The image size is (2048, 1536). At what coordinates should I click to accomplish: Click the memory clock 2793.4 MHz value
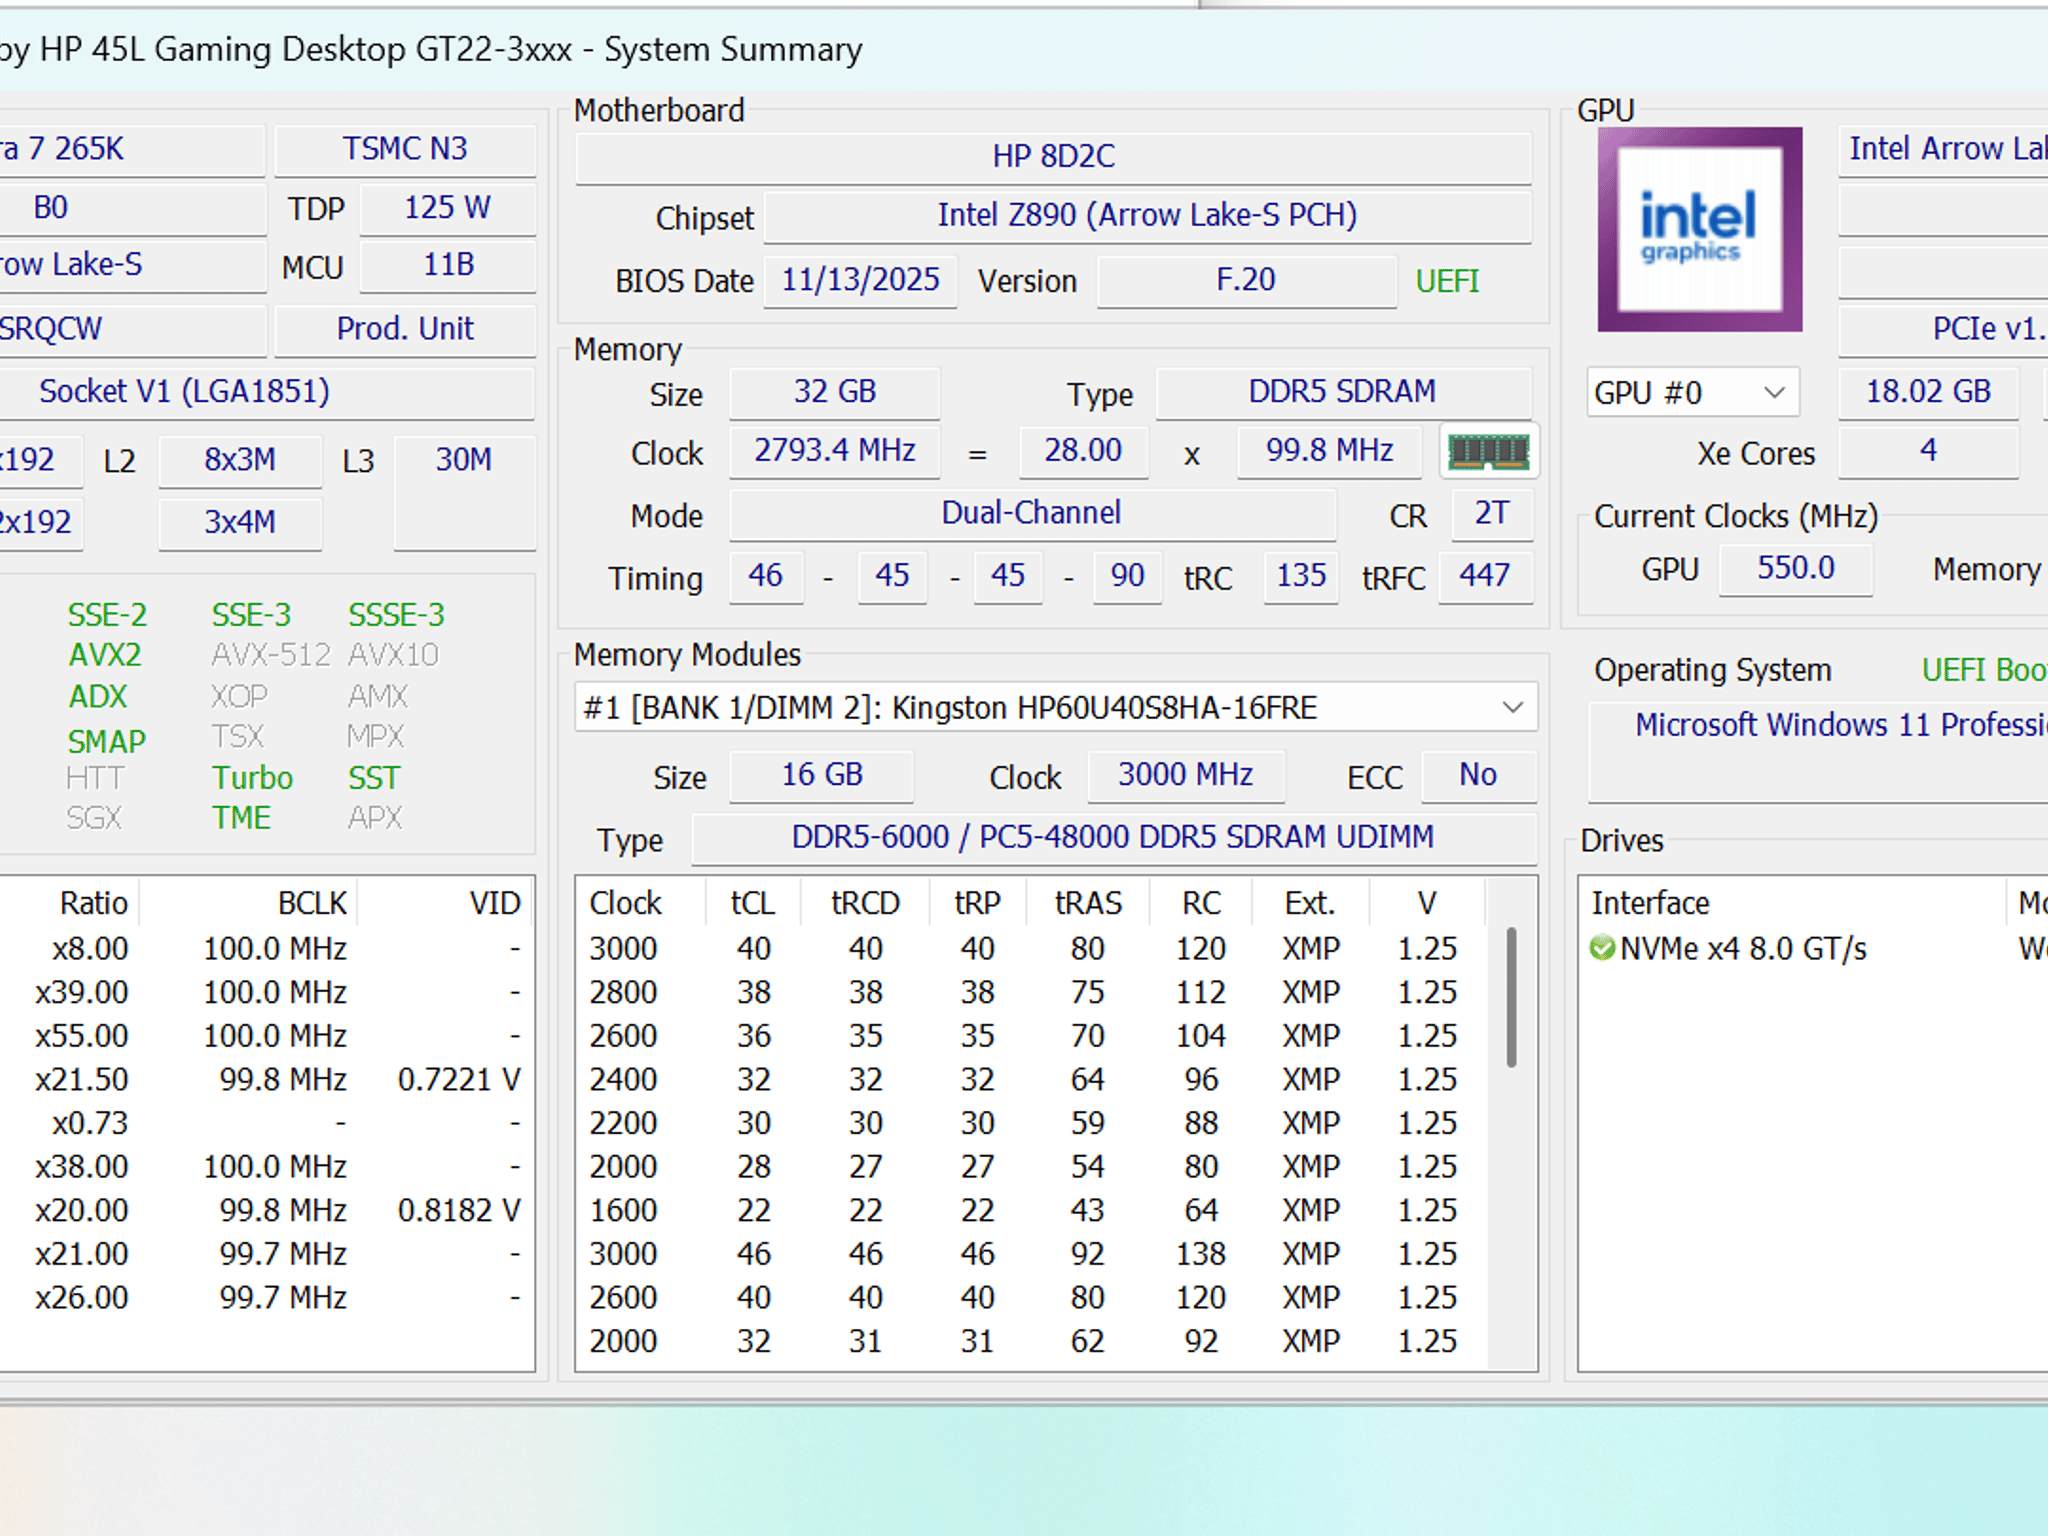(x=834, y=451)
